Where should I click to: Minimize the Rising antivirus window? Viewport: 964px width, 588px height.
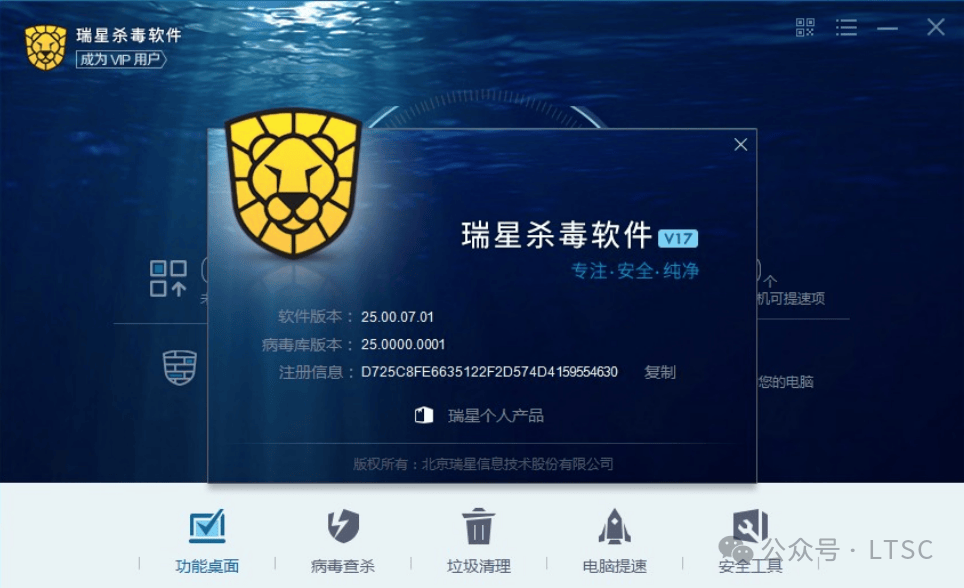[887, 28]
